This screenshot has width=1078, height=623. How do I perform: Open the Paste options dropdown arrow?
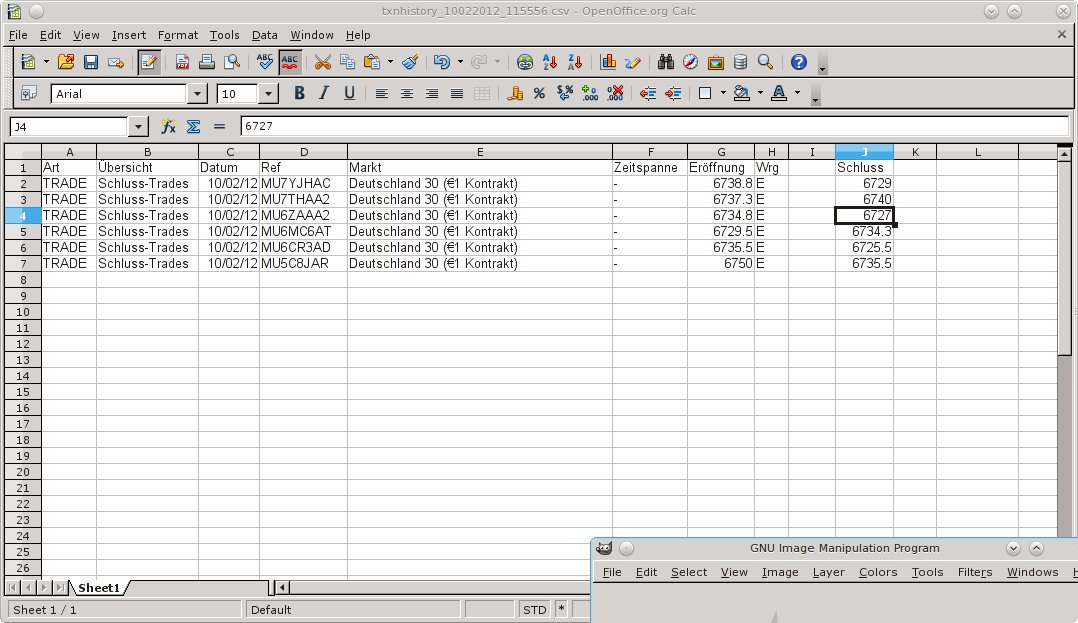pos(390,62)
